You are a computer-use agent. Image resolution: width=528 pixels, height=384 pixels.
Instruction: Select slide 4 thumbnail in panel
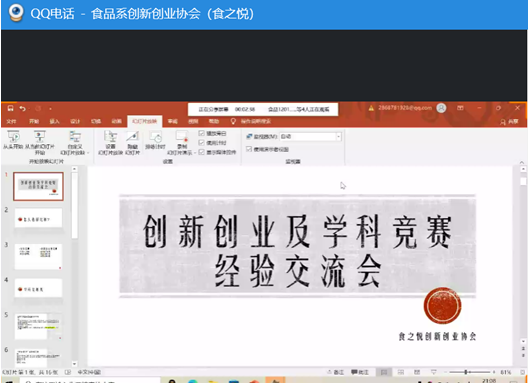(x=38, y=288)
